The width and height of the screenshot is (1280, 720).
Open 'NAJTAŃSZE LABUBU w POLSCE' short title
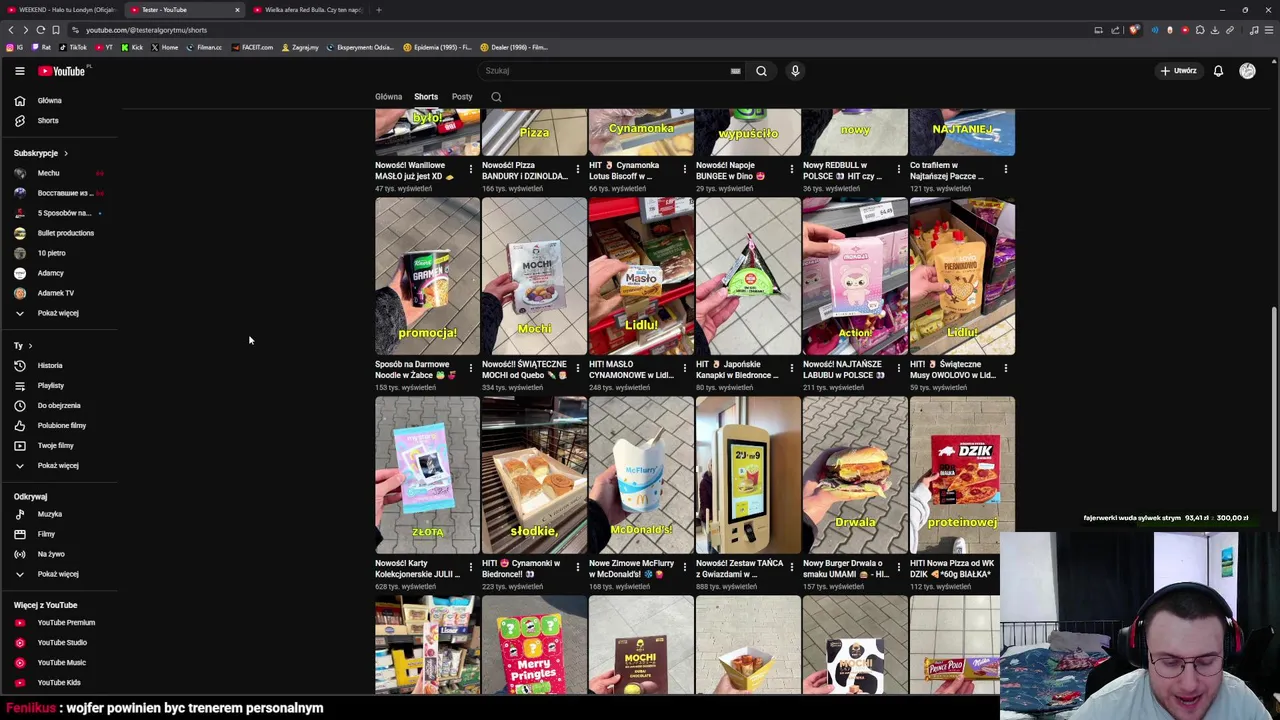[x=844, y=370]
